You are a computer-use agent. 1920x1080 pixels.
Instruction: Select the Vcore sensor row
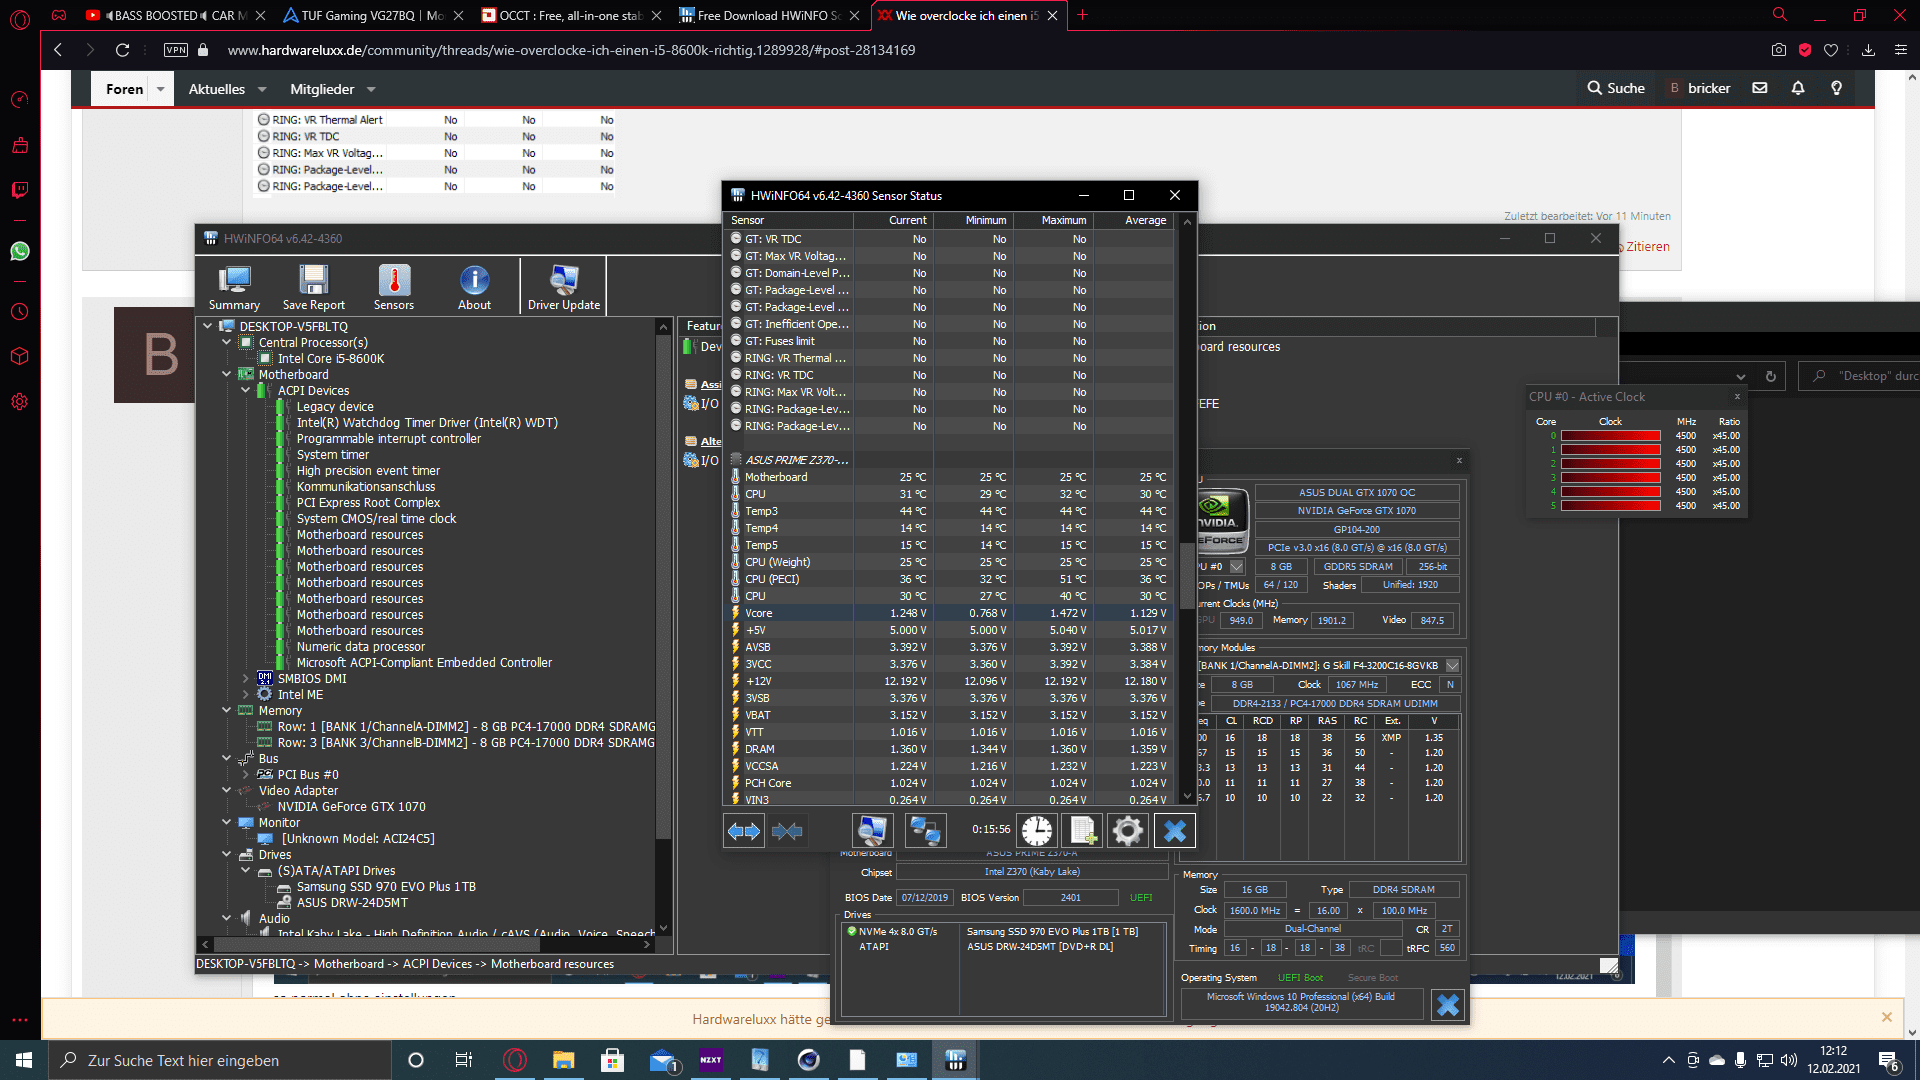click(948, 613)
